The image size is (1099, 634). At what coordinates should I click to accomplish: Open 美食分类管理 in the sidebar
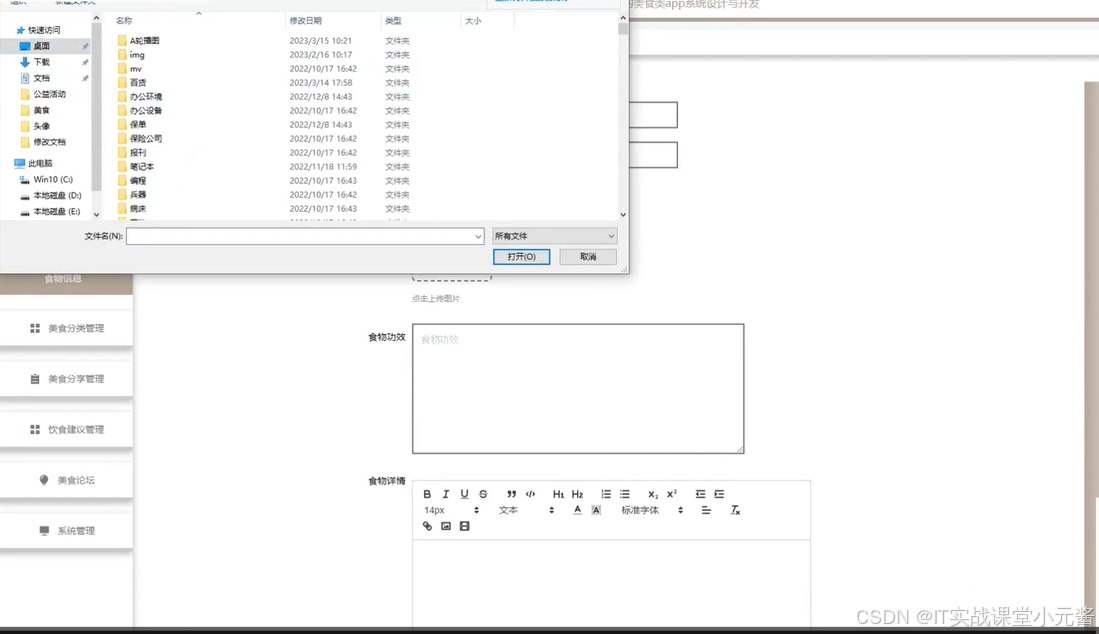coord(67,328)
